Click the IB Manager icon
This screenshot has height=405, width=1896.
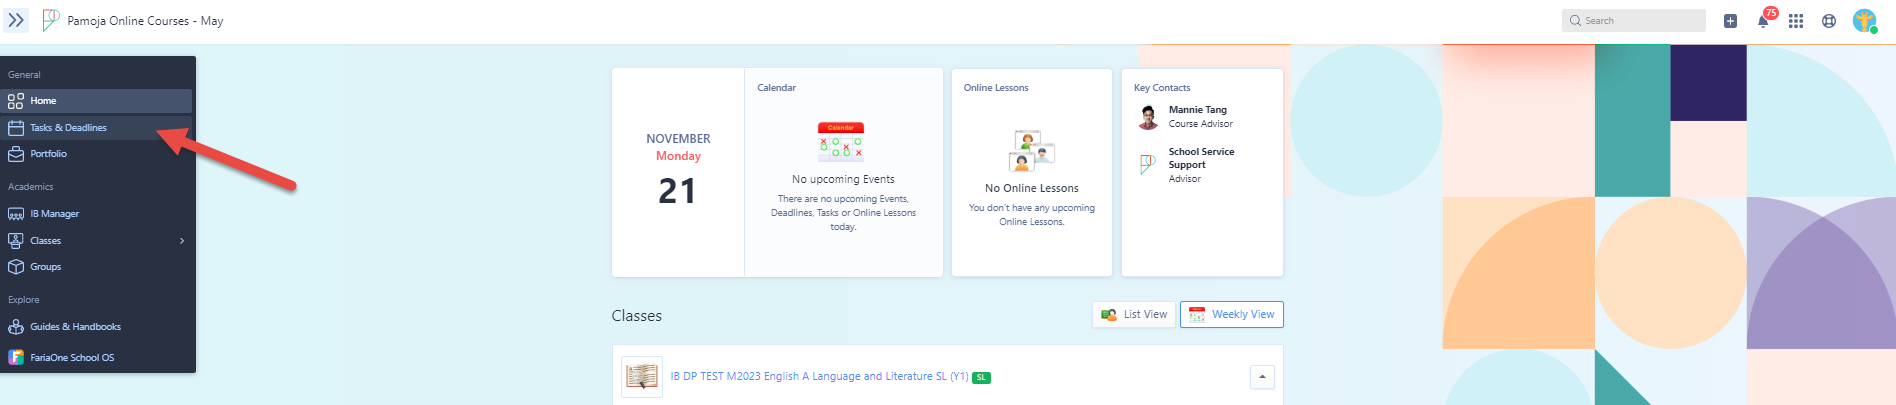16,214
